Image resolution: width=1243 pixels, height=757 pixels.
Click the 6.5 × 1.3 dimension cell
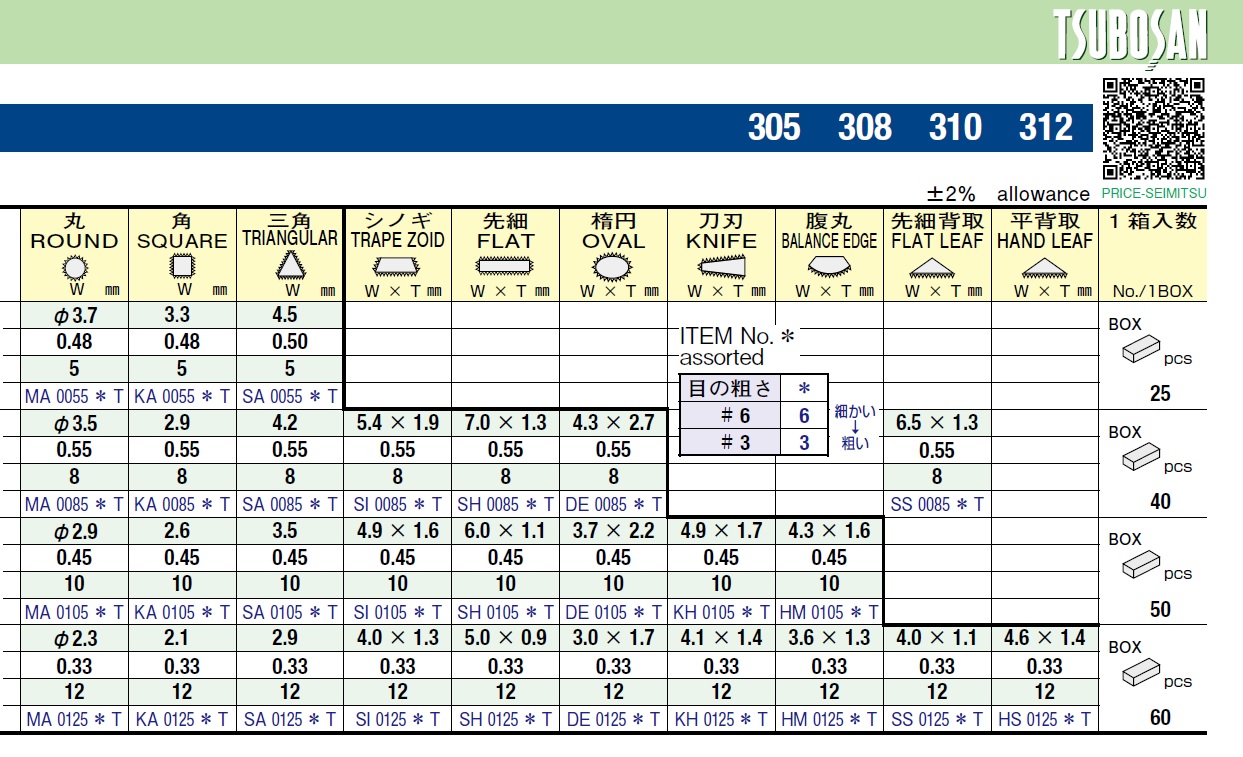click(x=937, y=423)
